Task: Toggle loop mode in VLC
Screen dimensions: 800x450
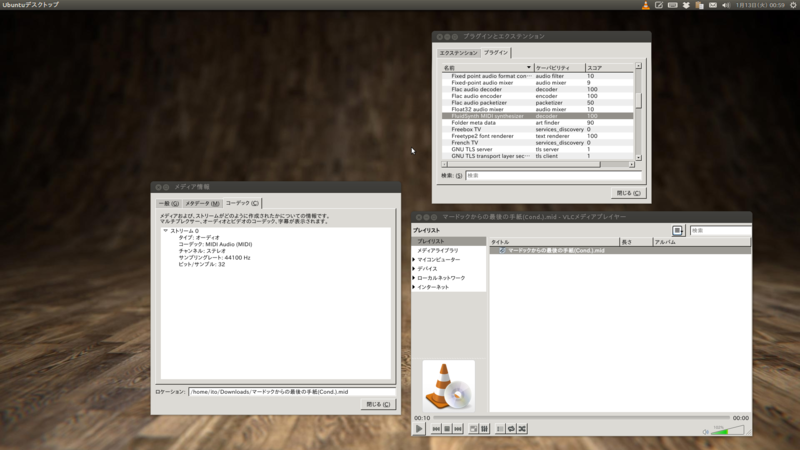Action: (511, 429)
